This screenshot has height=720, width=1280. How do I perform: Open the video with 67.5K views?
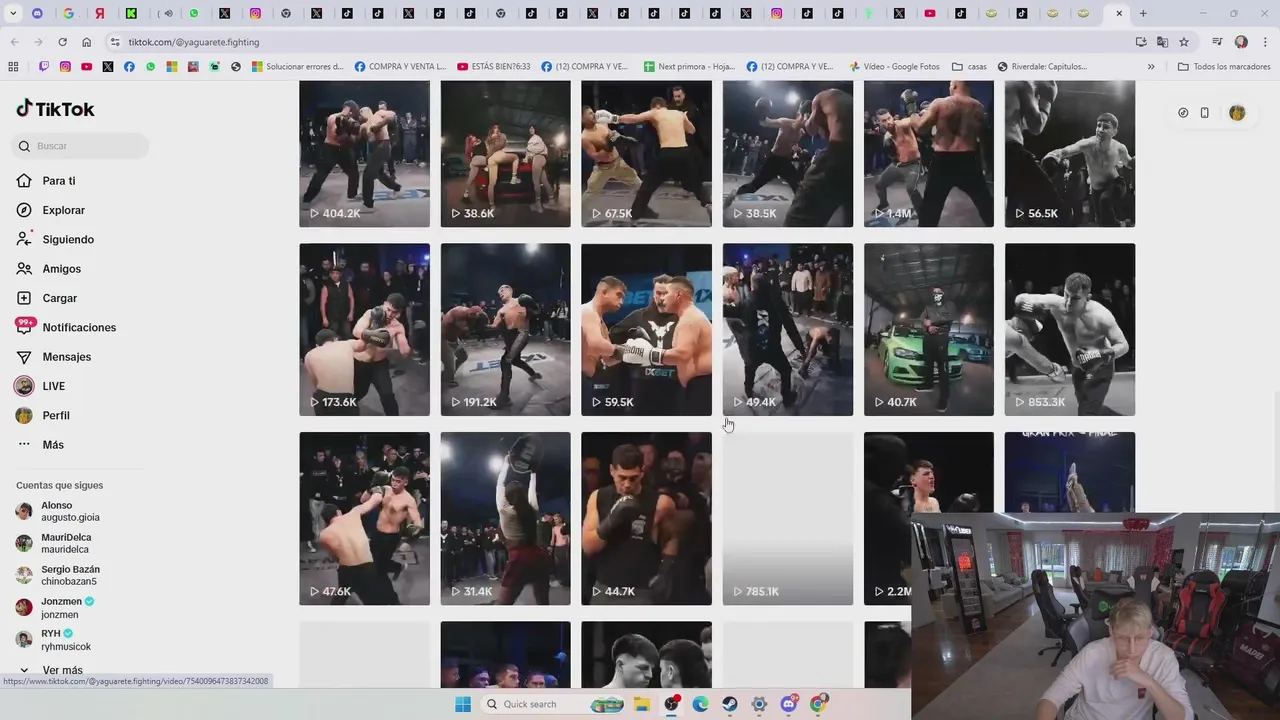646,154
